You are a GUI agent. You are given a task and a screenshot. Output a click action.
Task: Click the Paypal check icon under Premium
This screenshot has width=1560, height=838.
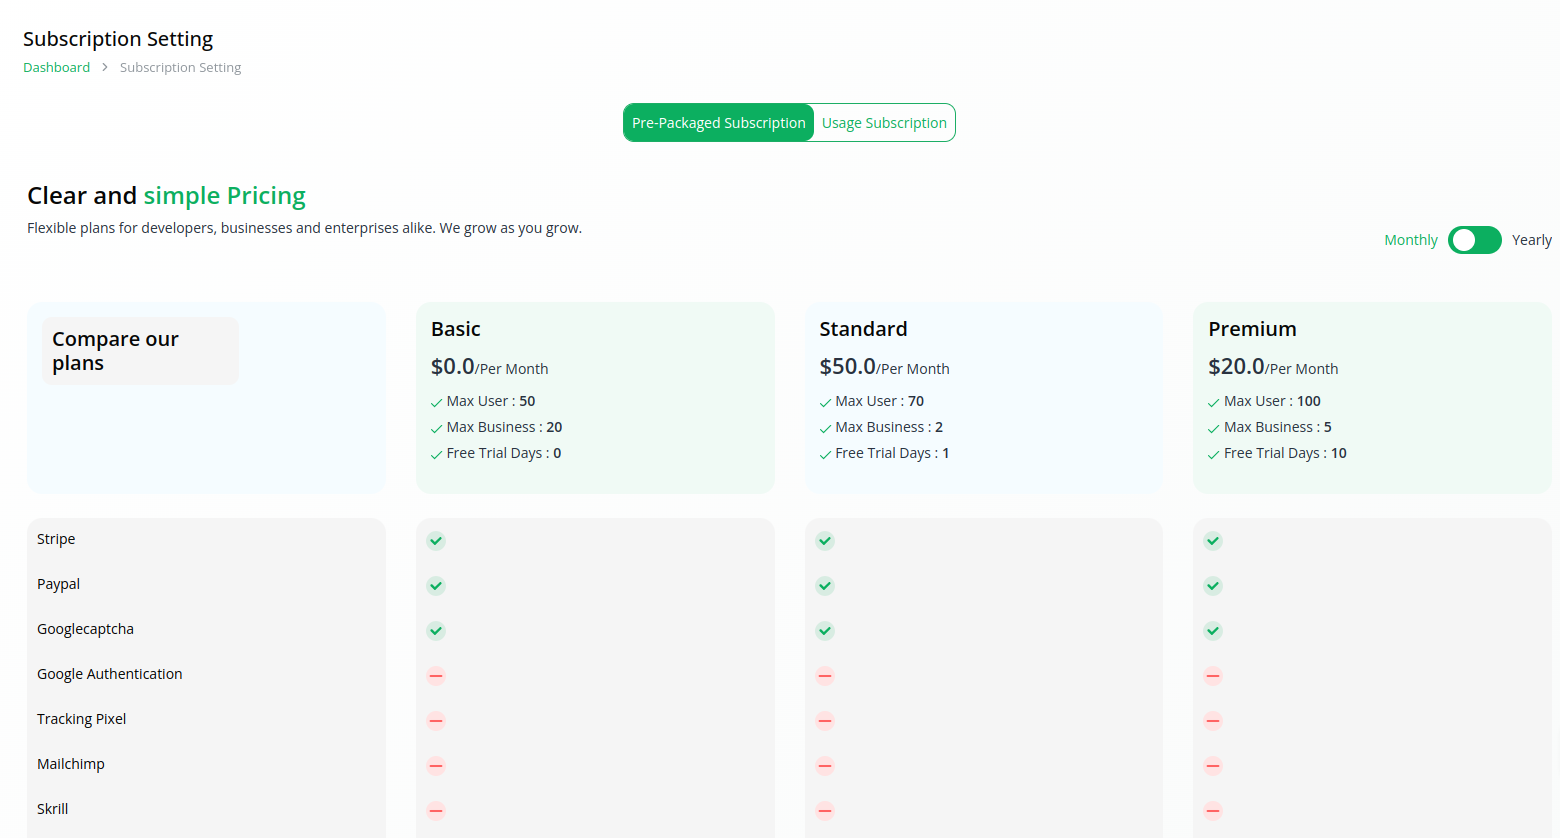point(1213,586)
